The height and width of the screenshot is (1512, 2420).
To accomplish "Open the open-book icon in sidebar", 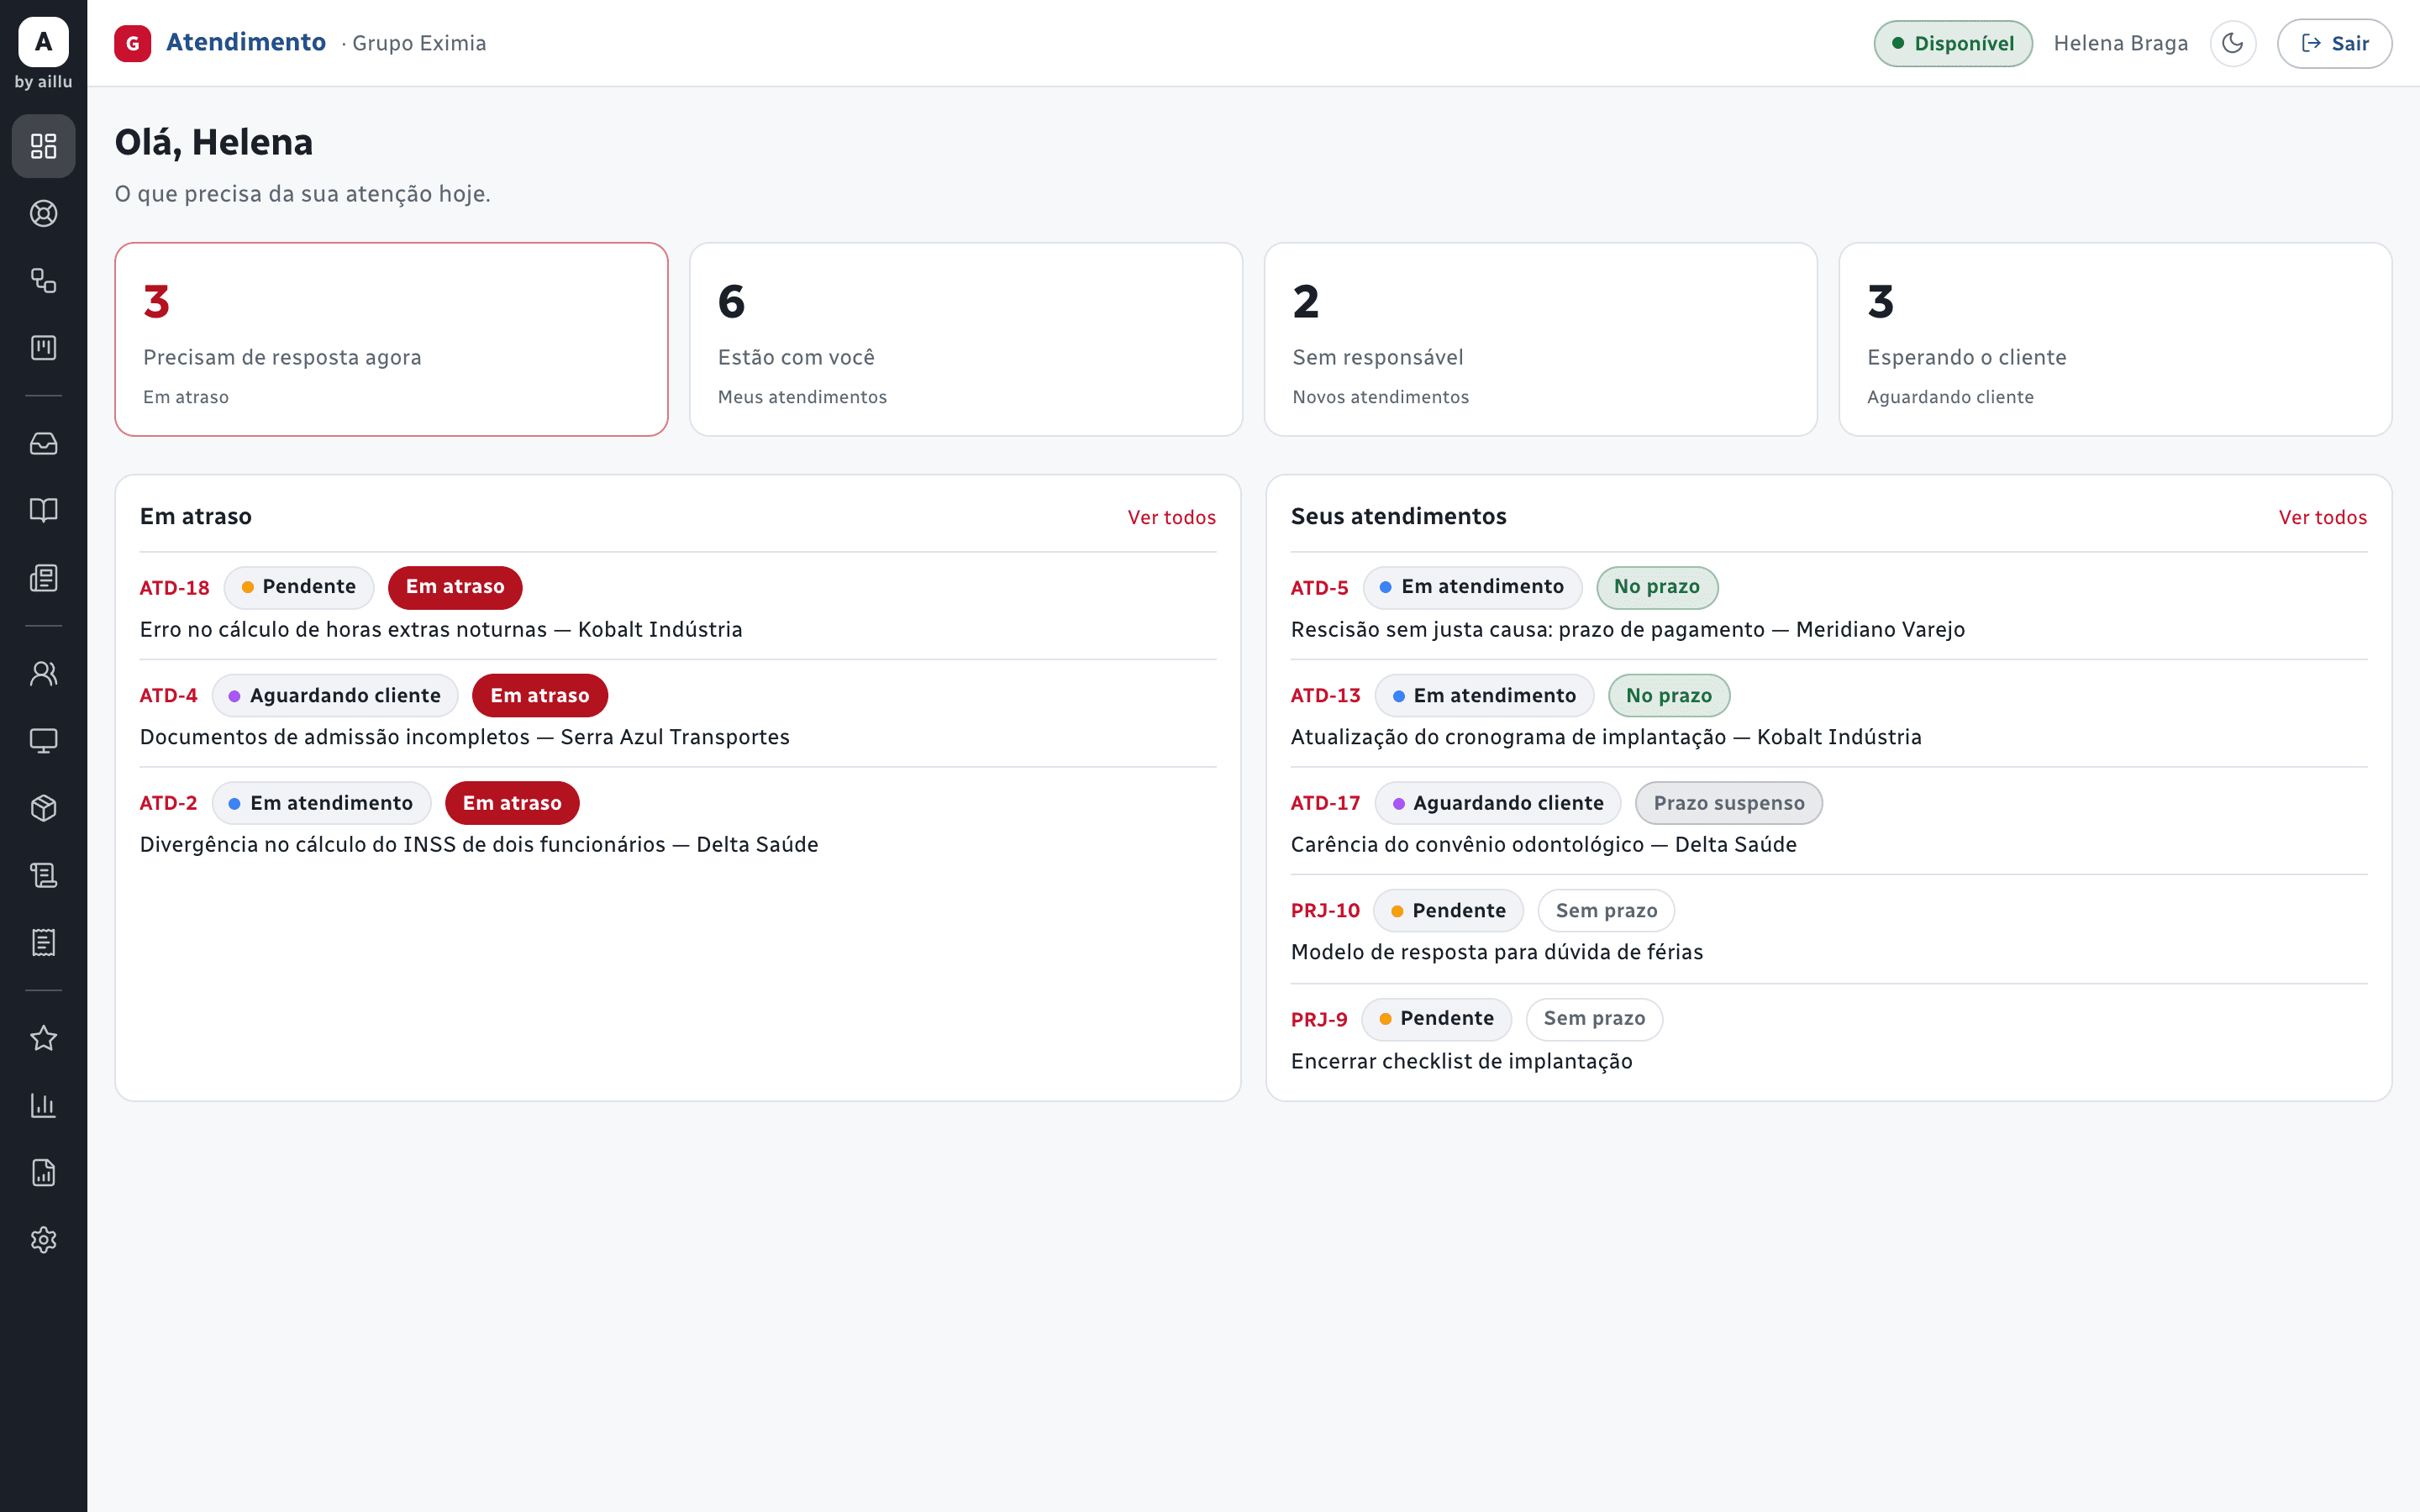I will pyautogui.click(x=43, y=510).
